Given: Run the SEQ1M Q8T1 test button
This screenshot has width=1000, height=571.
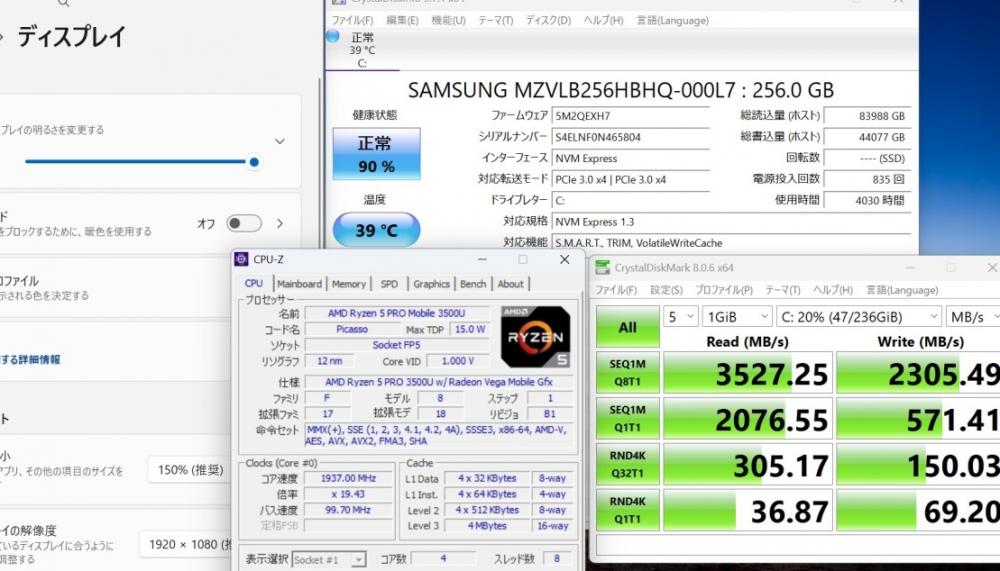Looking at the screenshot, I should point(628,373).
